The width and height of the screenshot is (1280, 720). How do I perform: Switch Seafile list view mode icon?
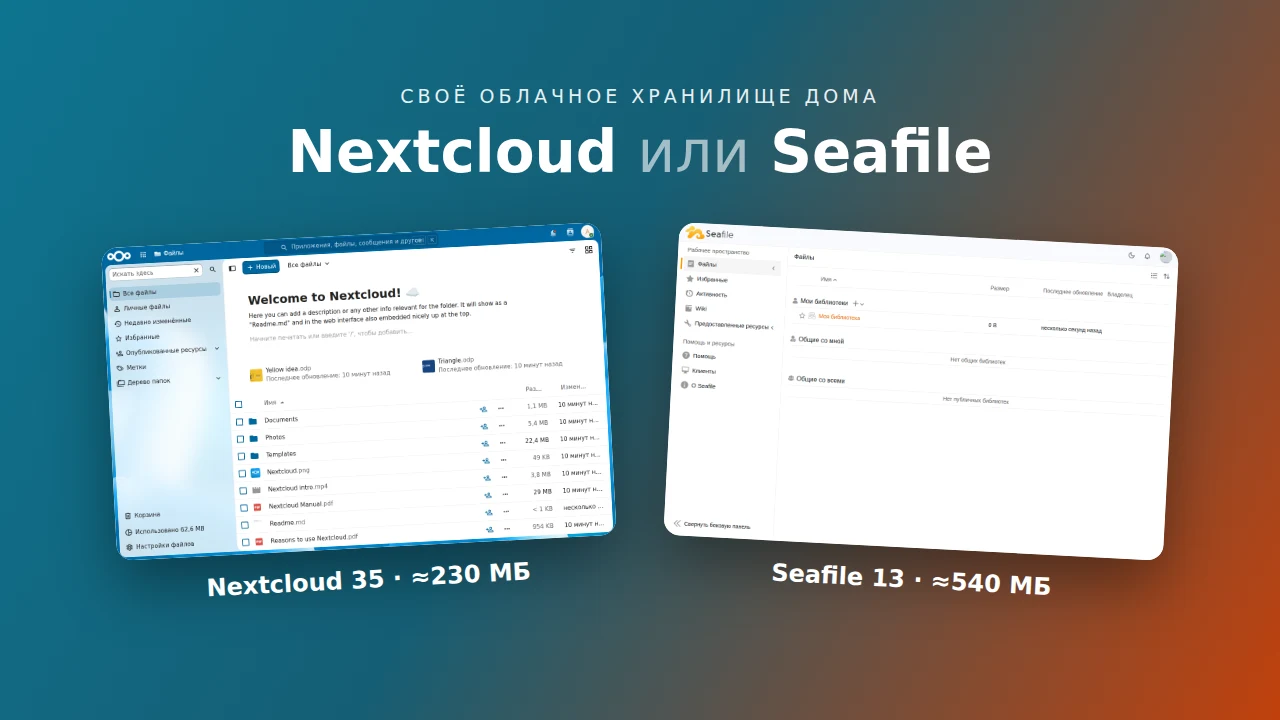point(1154,275)
